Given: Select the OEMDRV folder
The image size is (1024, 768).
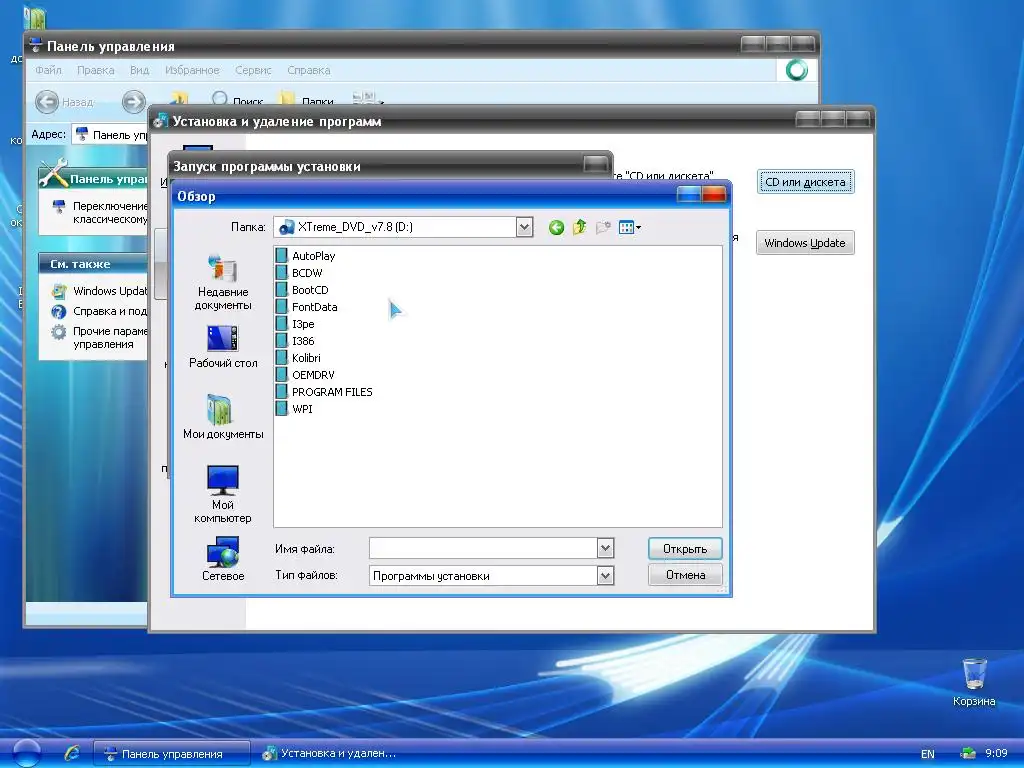Looking at the screenshot, I should pyautogui.click(x=306, y=375).
